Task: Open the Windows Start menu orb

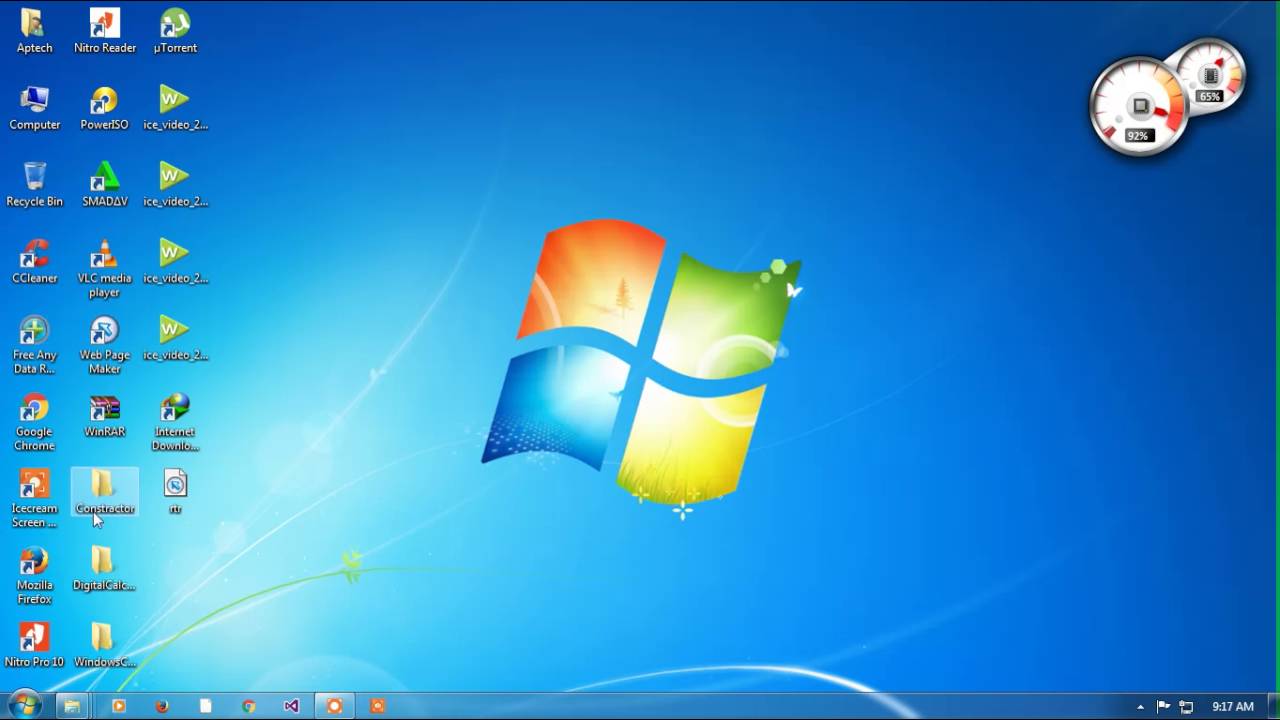Action: click(24, 705)
